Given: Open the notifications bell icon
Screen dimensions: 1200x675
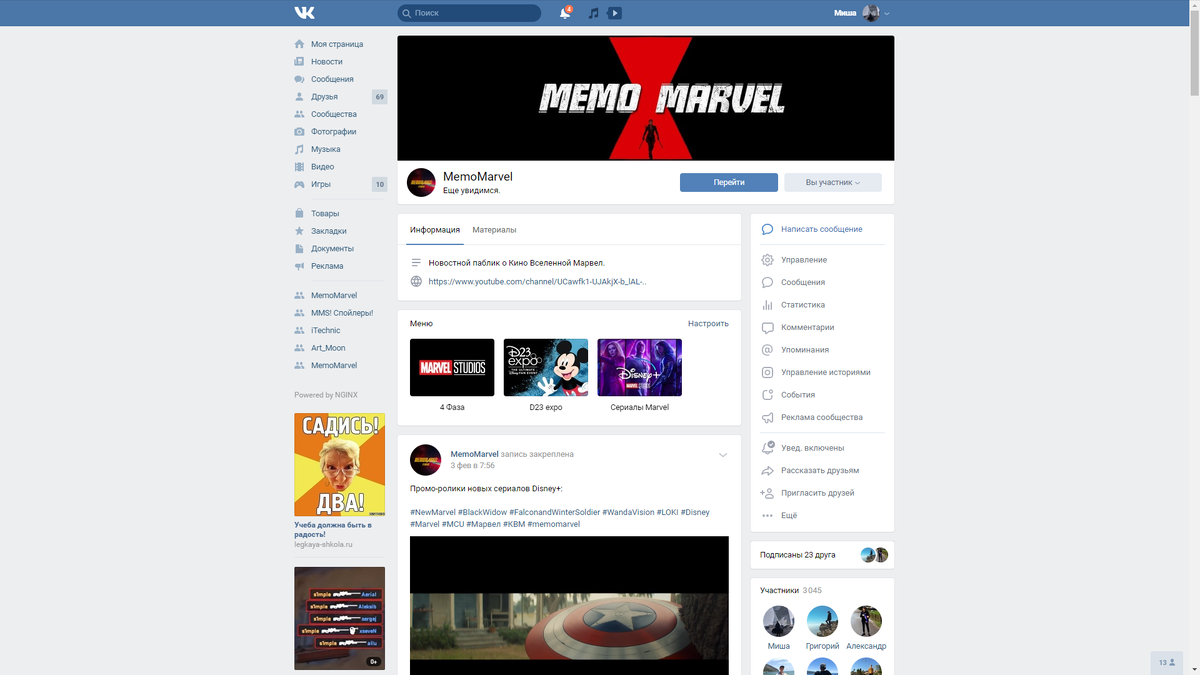Looking at the screenshot, I should (565, 13).
